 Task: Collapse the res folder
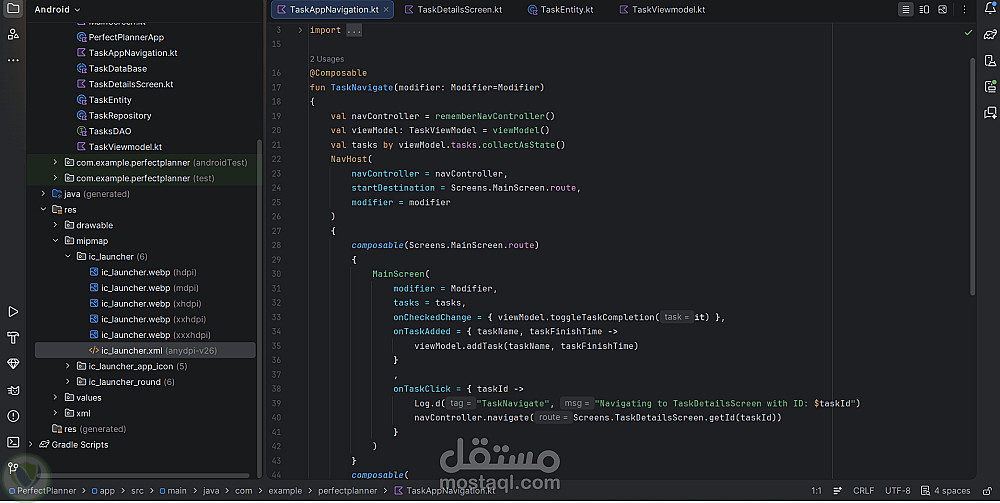click(x=43, y=210)
